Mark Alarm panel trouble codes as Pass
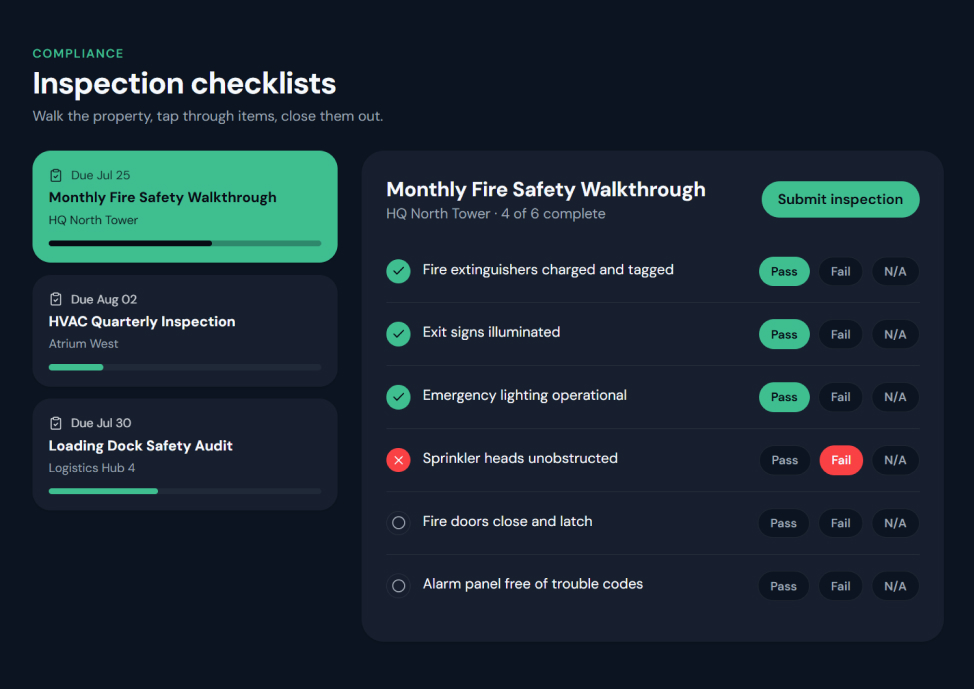 783,586
